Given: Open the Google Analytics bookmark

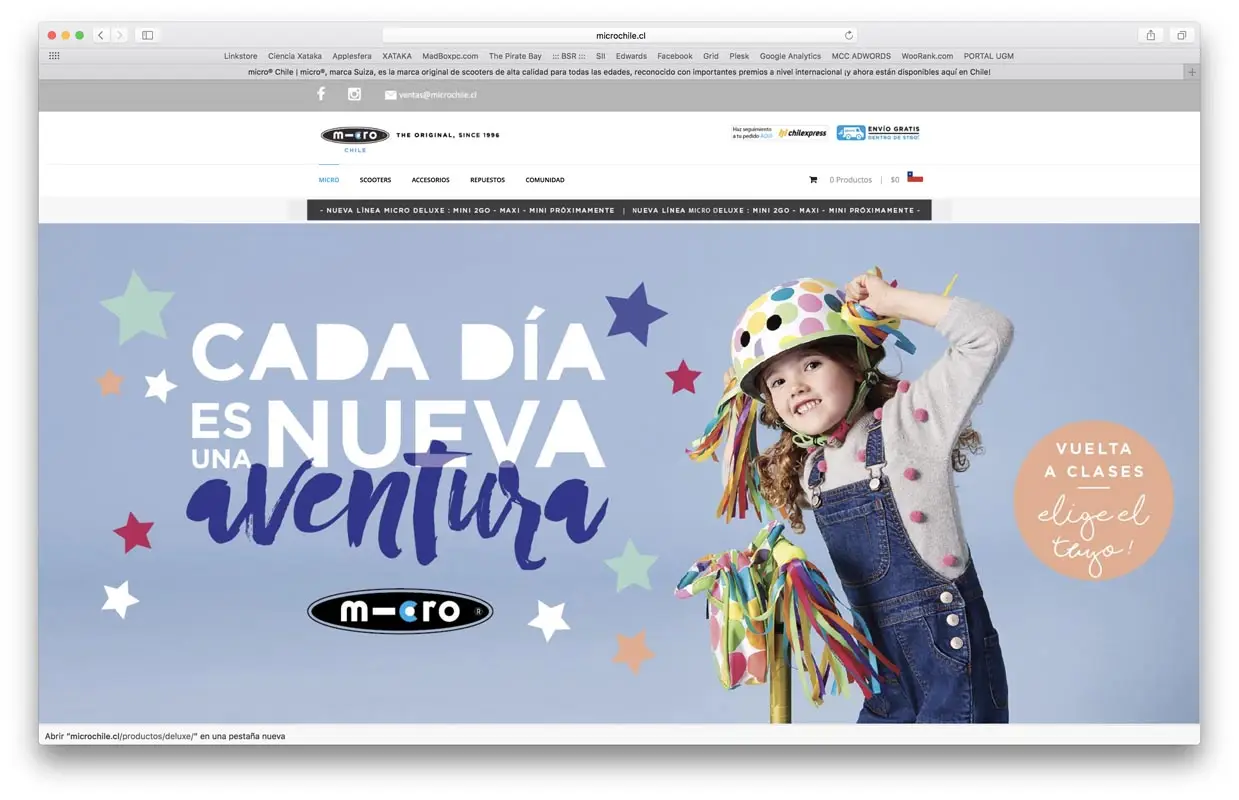Looking at the screenshot, I should (790, 56).
